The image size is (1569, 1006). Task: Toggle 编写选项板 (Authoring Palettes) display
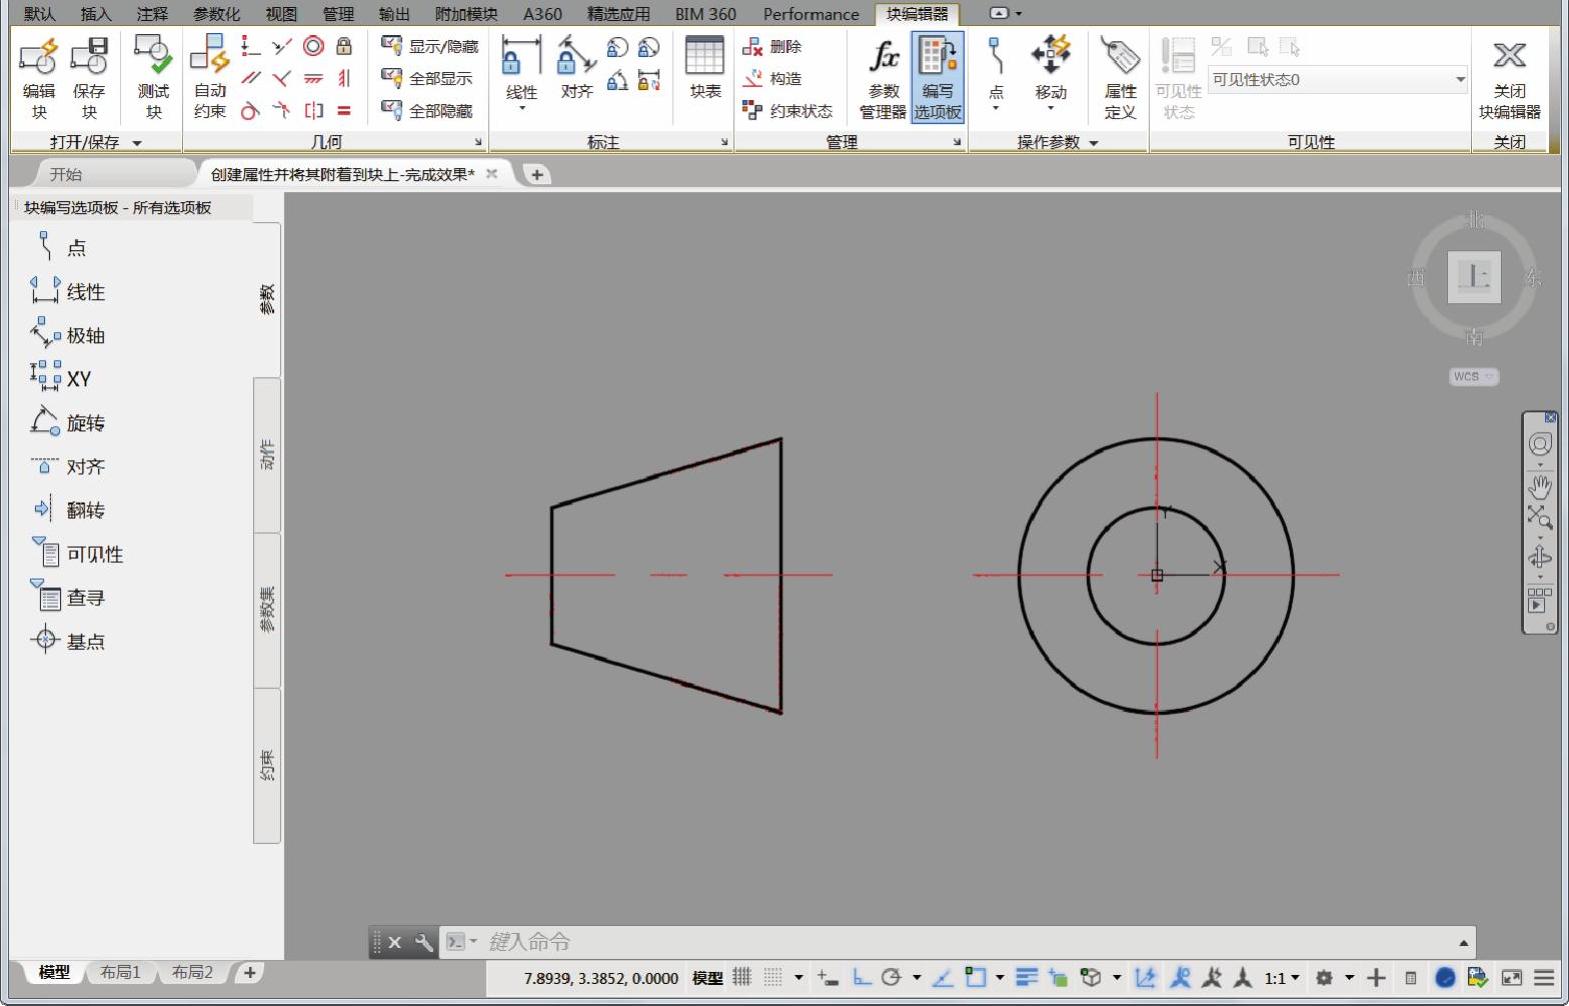point(937,77)
